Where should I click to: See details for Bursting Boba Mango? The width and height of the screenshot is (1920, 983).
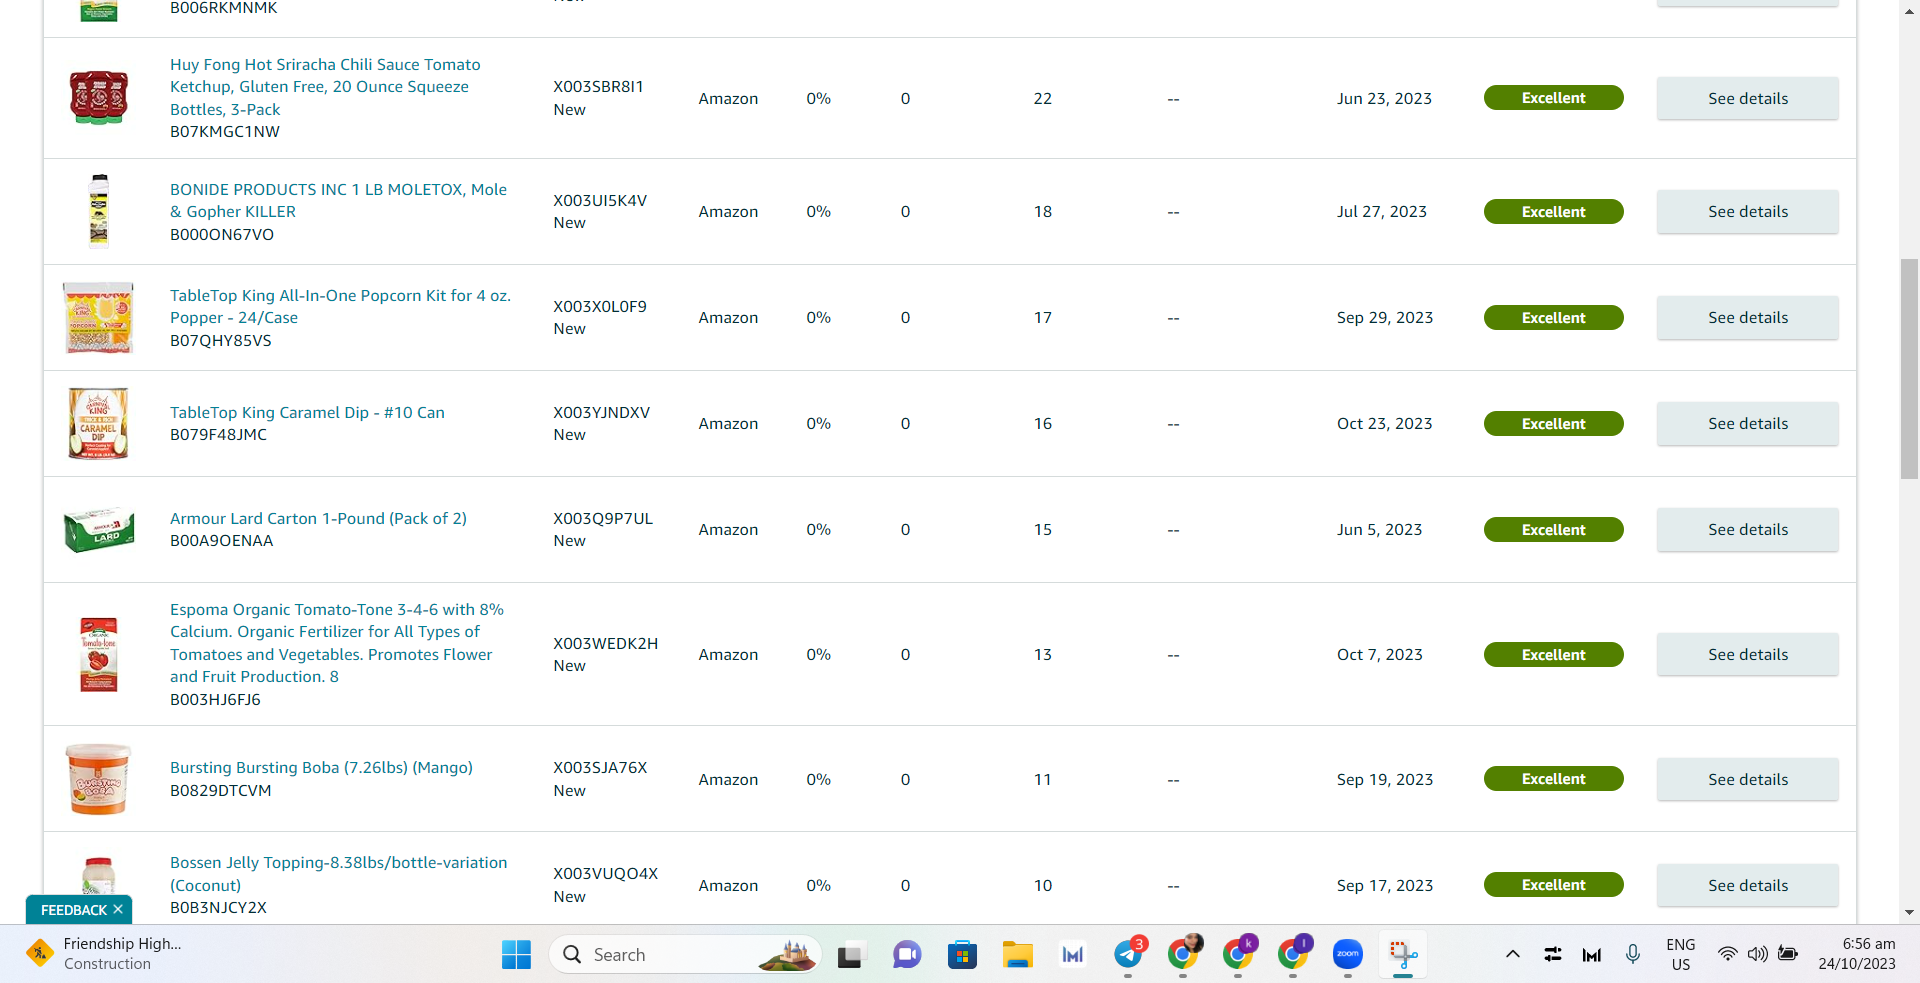[x=1748, y=779]
